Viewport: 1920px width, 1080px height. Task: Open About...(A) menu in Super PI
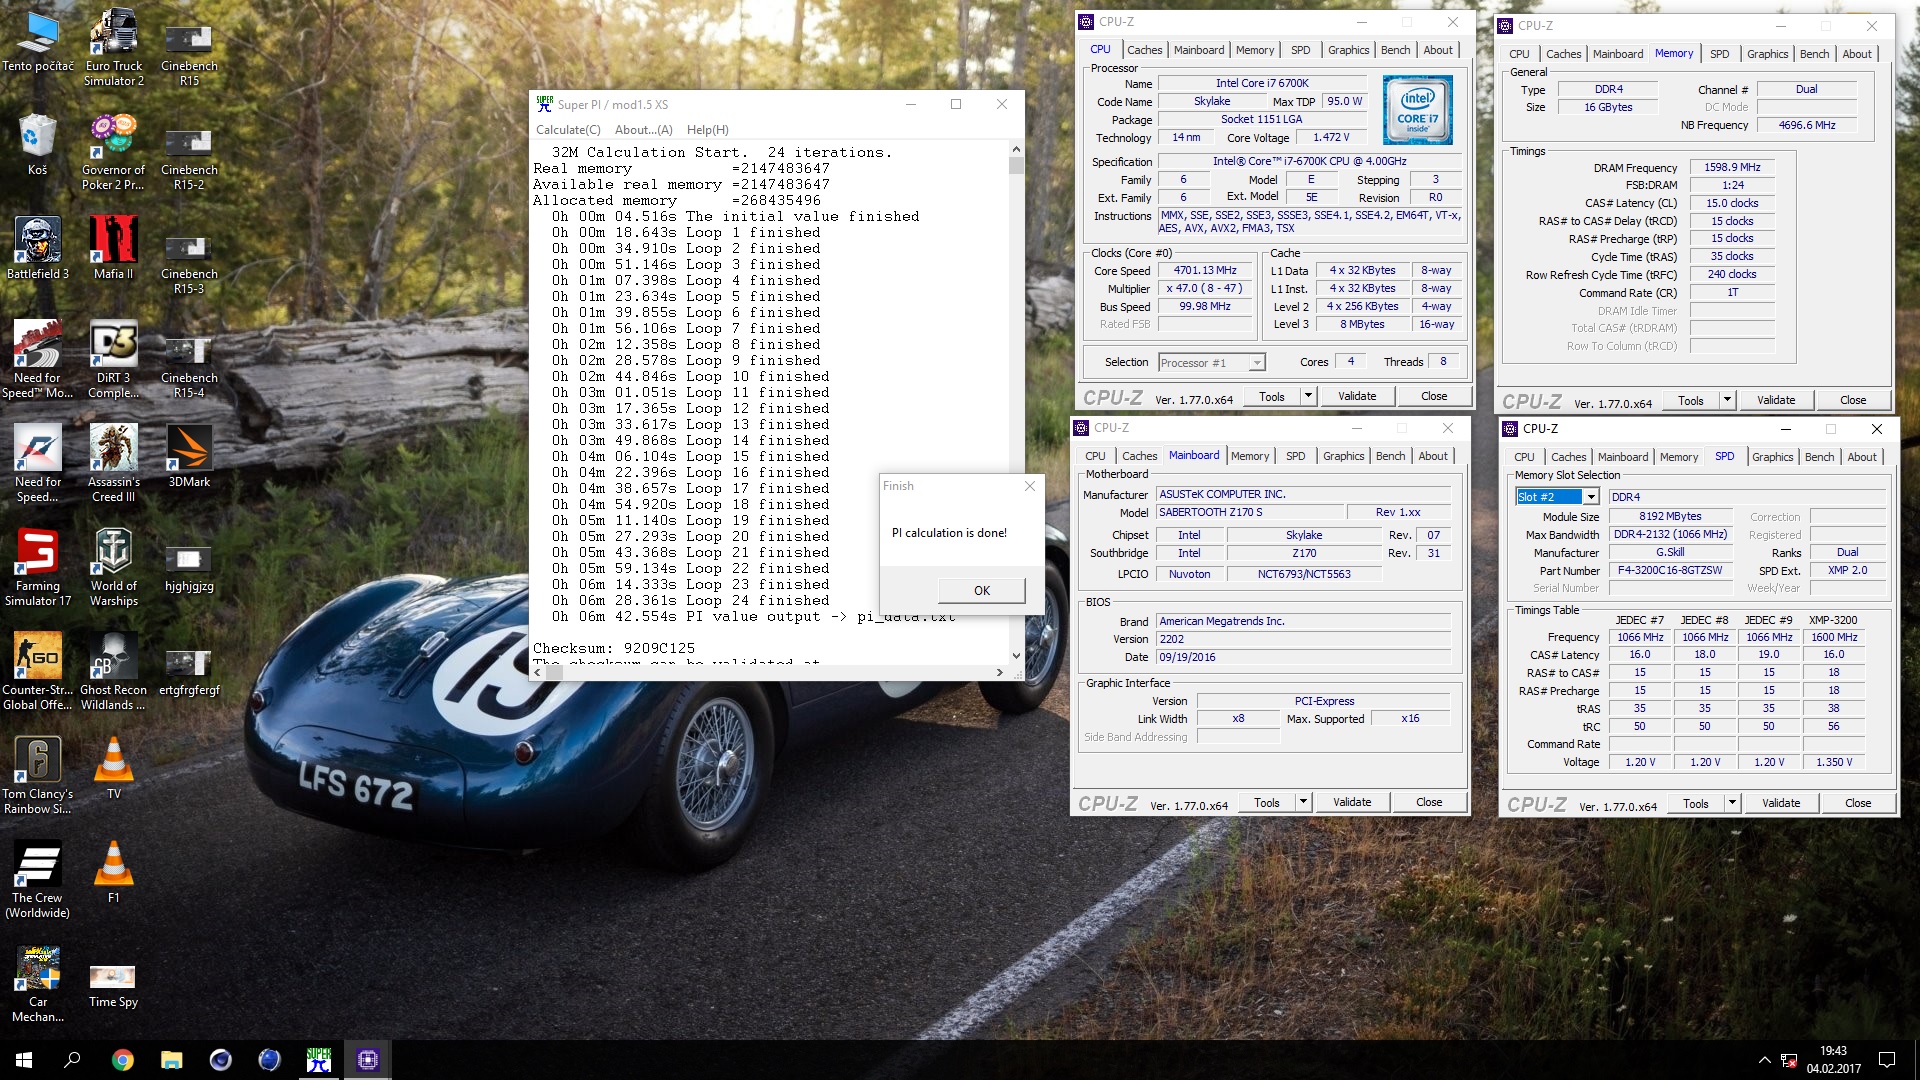[x=643, y=130]
